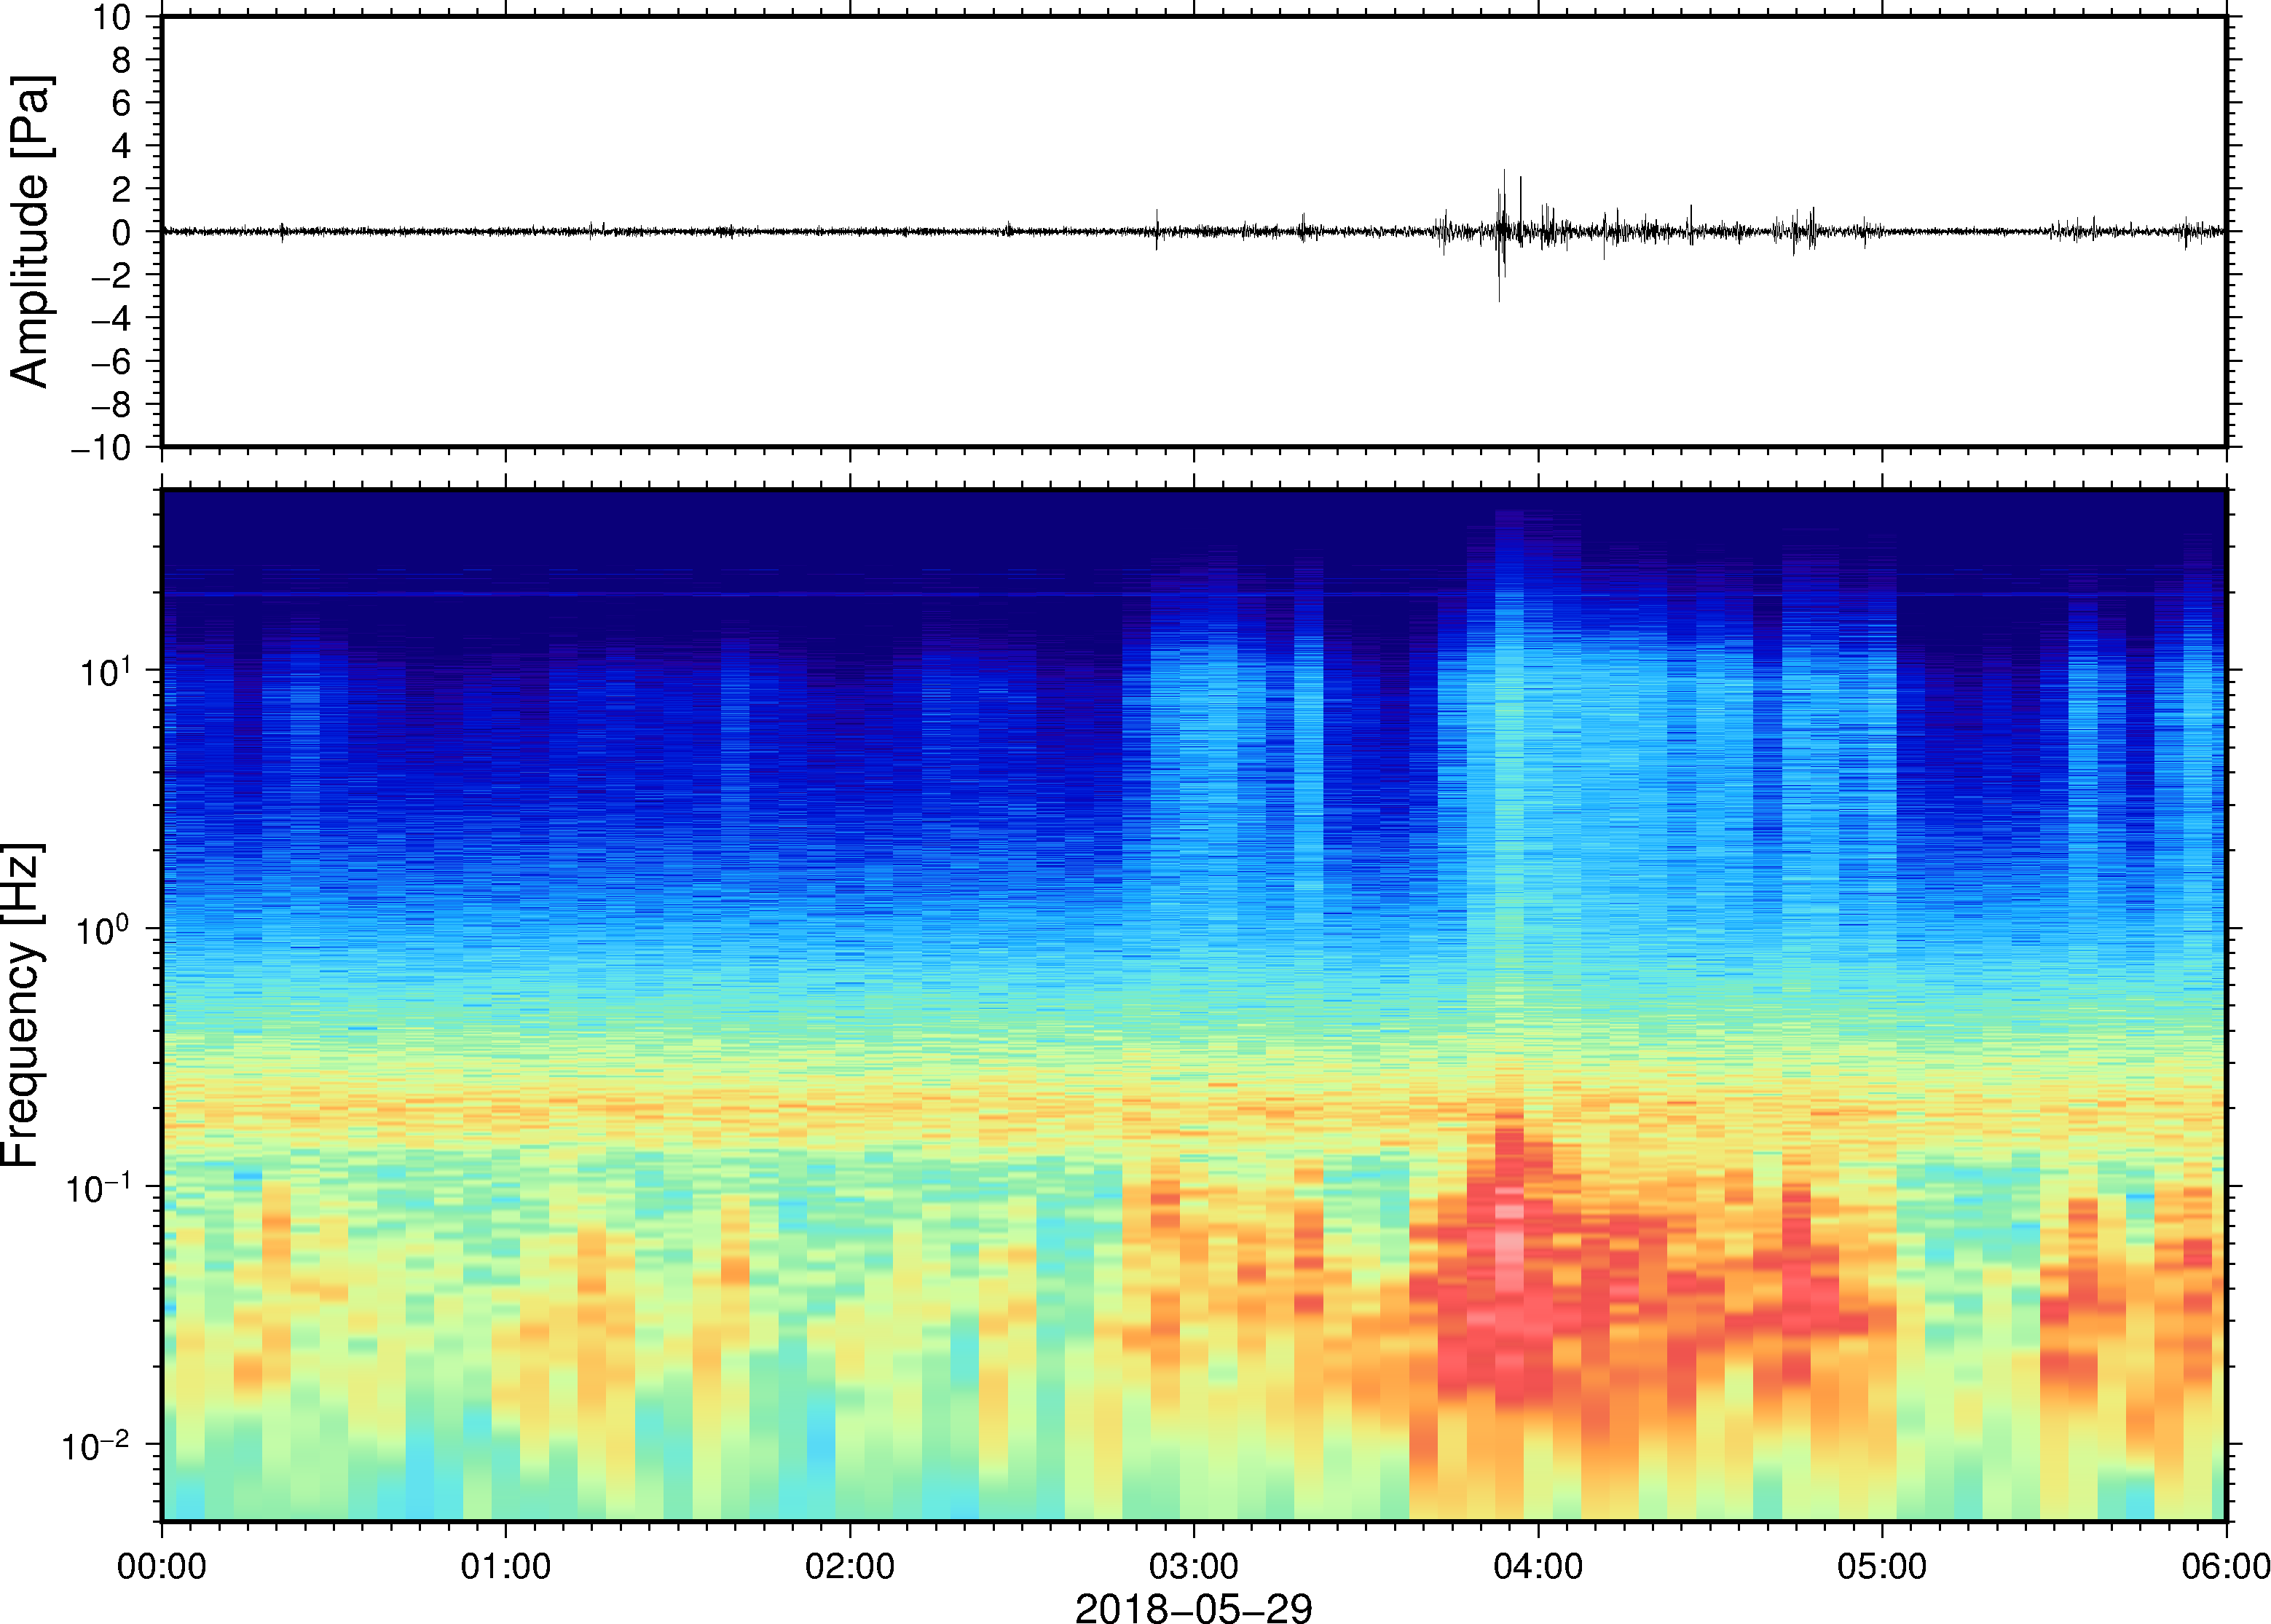Click the amplitude tick label "4"

[121, 146]
